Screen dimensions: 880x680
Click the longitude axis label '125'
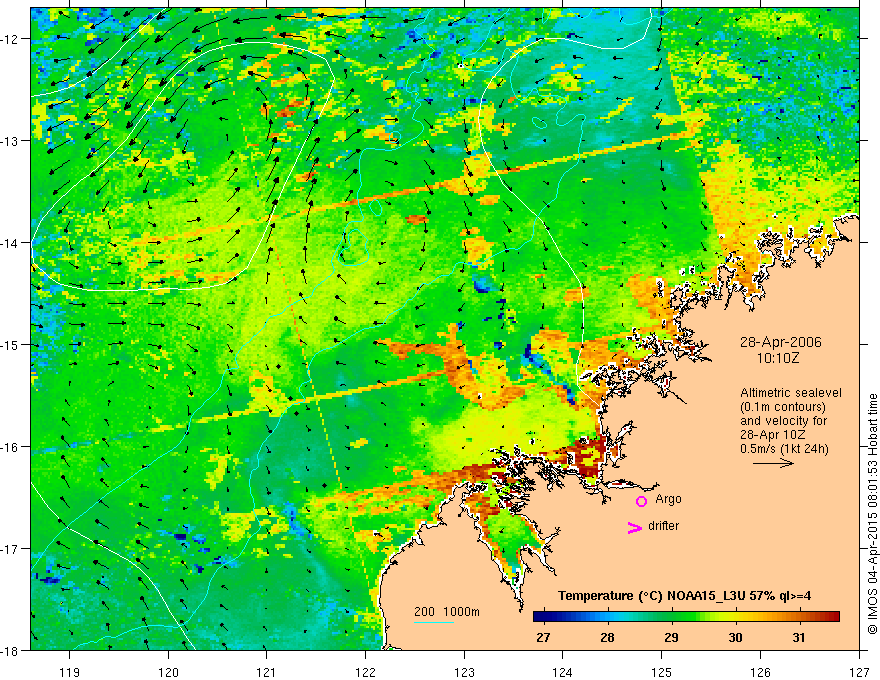click(662, 672)
